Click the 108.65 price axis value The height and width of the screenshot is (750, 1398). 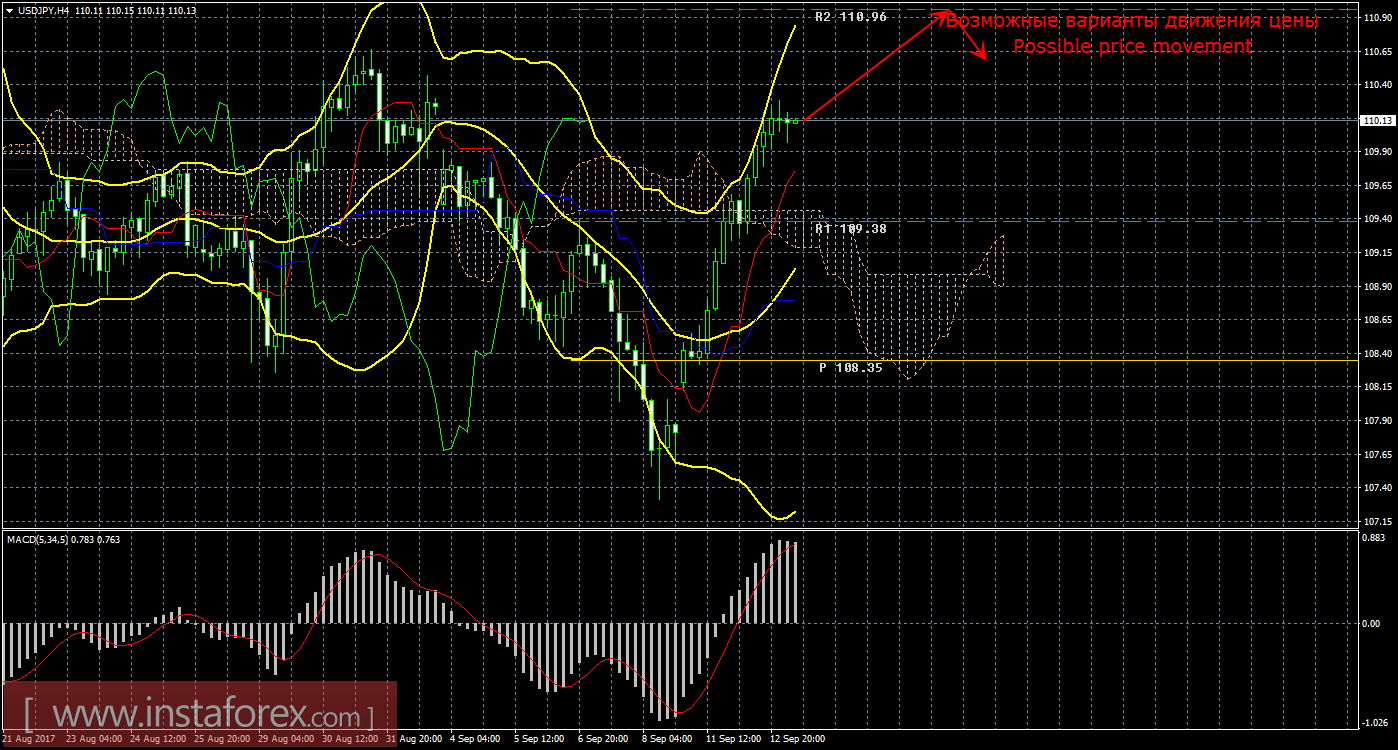tap(1378, 320)
